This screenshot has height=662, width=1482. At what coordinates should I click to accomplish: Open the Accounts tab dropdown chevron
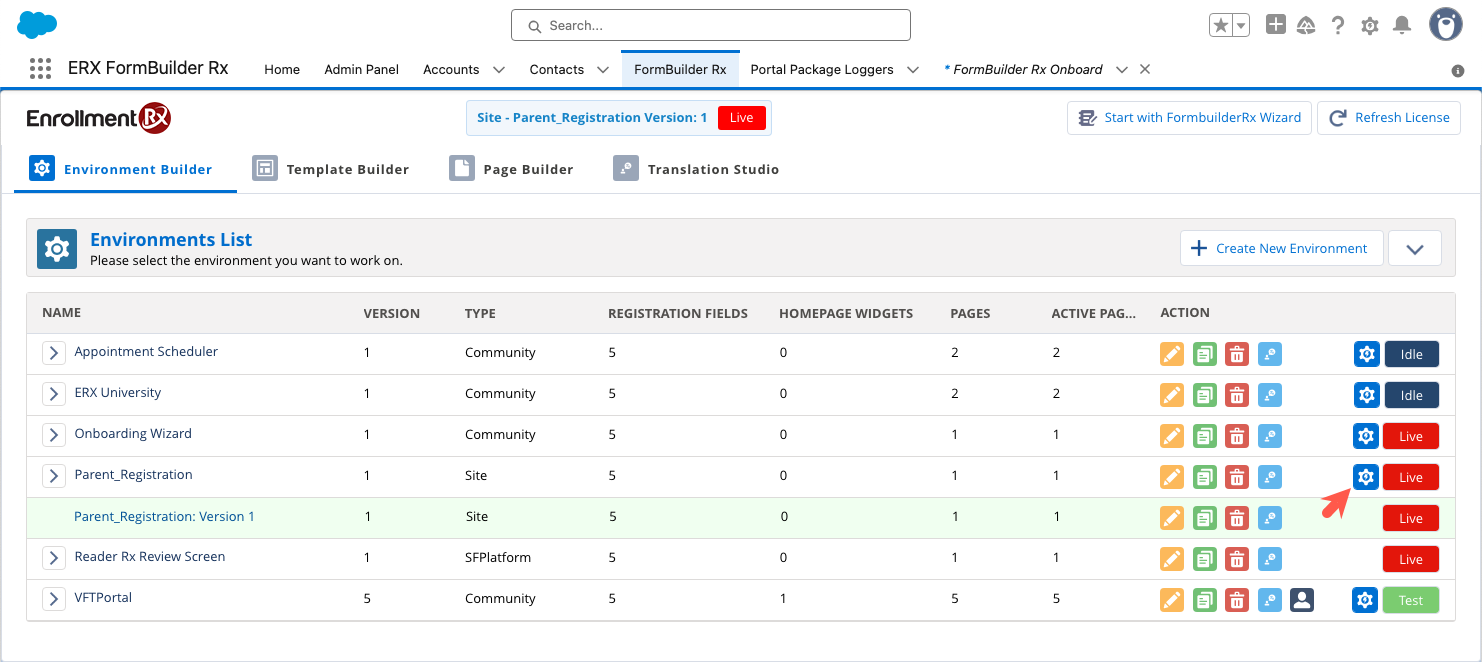pyautogui.click(x=499, y=70)
